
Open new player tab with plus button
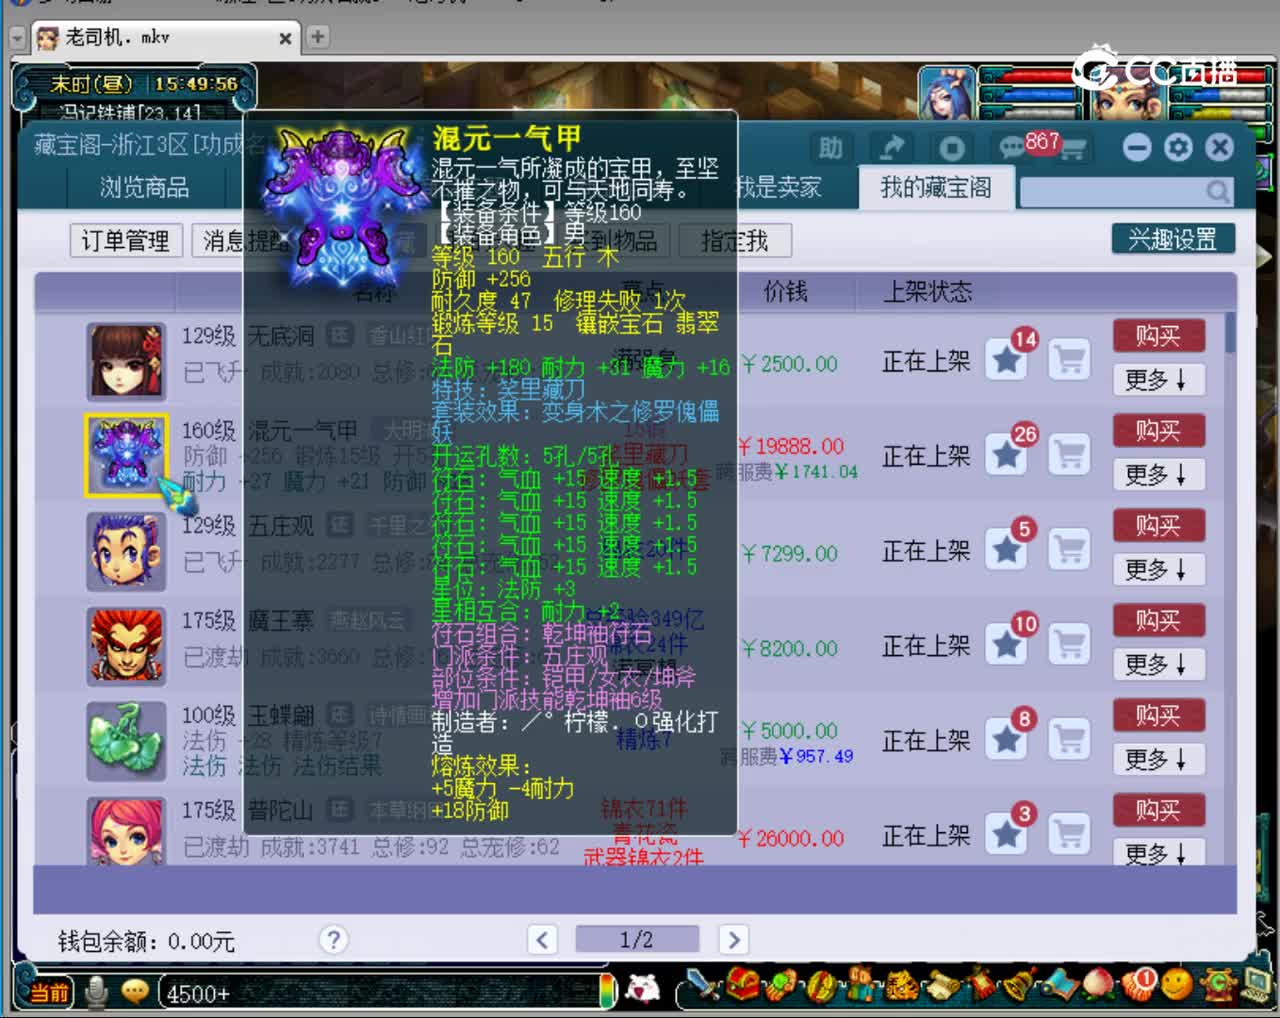pyautogui.click(x=317, y=37)
